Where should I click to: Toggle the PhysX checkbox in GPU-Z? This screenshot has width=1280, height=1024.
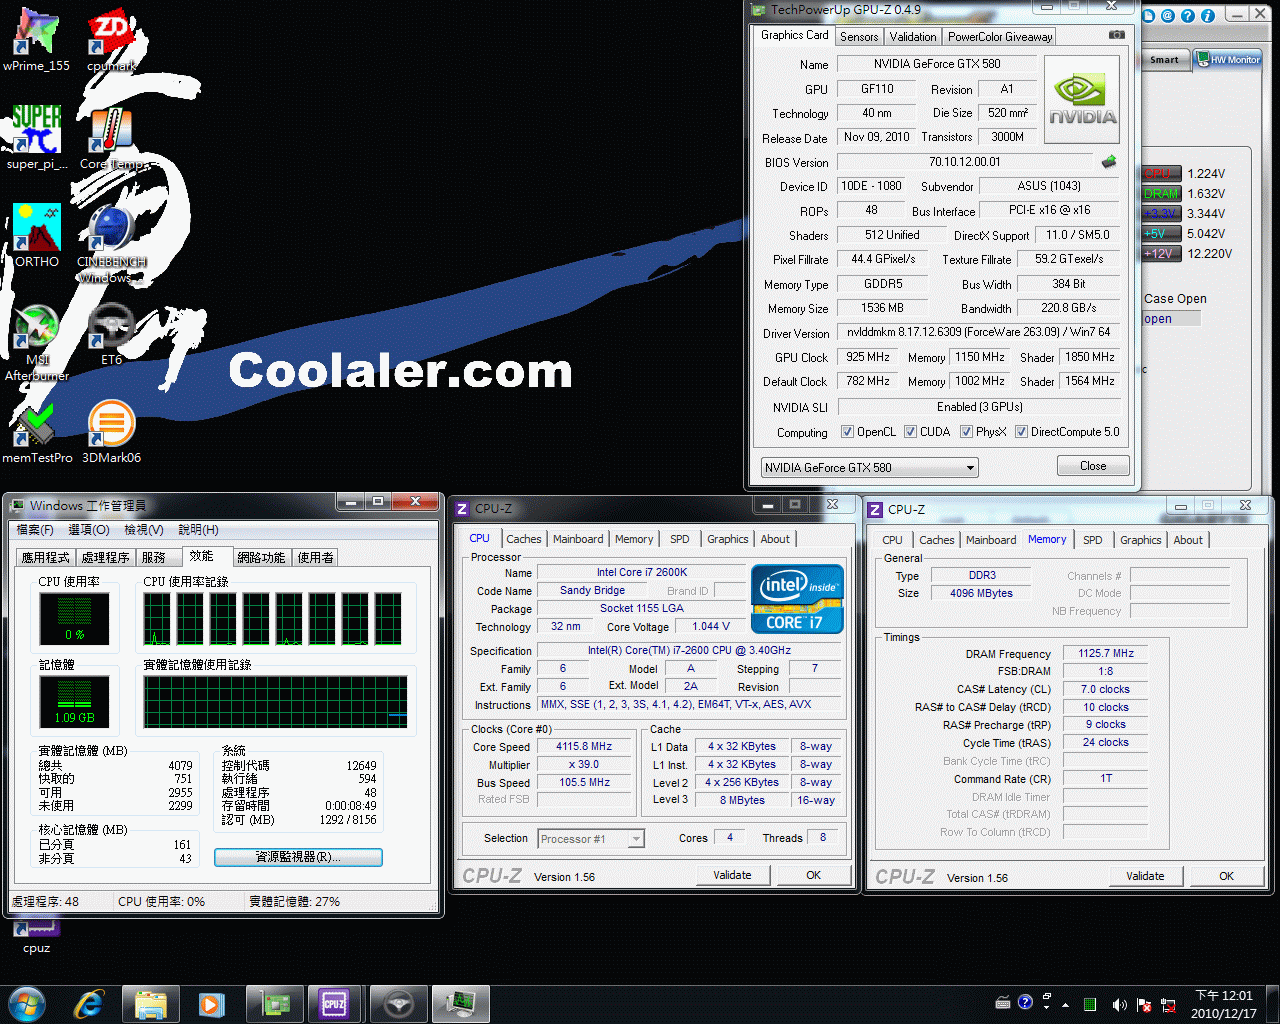[966, 432]
